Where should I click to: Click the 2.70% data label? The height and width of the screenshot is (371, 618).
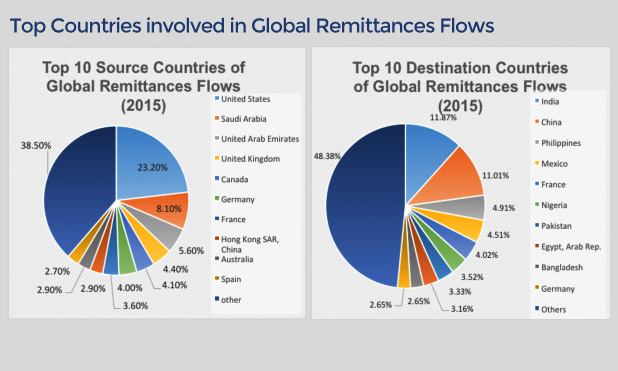click(x=57, y=271)
